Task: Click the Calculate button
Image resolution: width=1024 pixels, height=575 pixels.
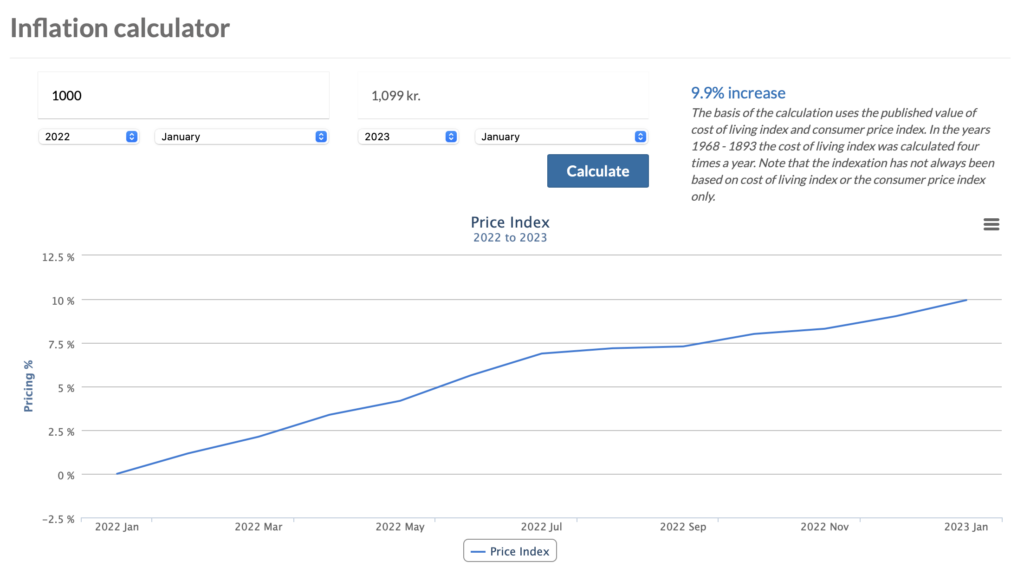Action: 598,171
